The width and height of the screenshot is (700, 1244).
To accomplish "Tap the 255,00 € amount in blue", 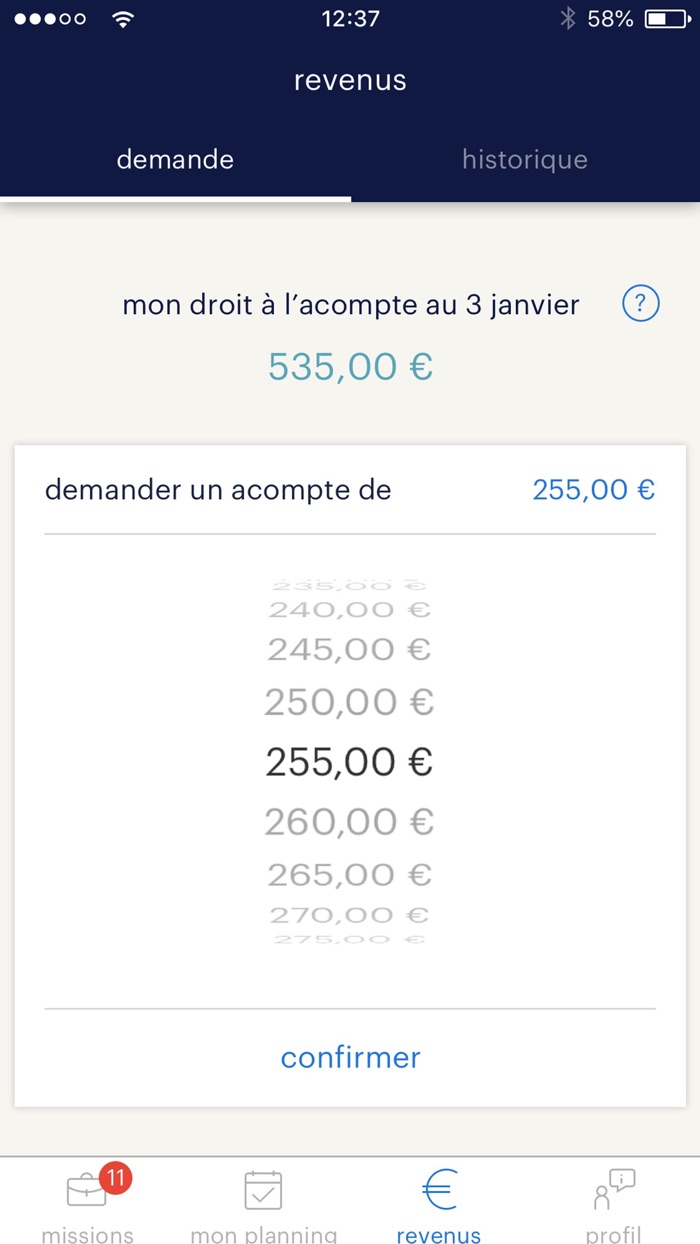I will 593,490.
